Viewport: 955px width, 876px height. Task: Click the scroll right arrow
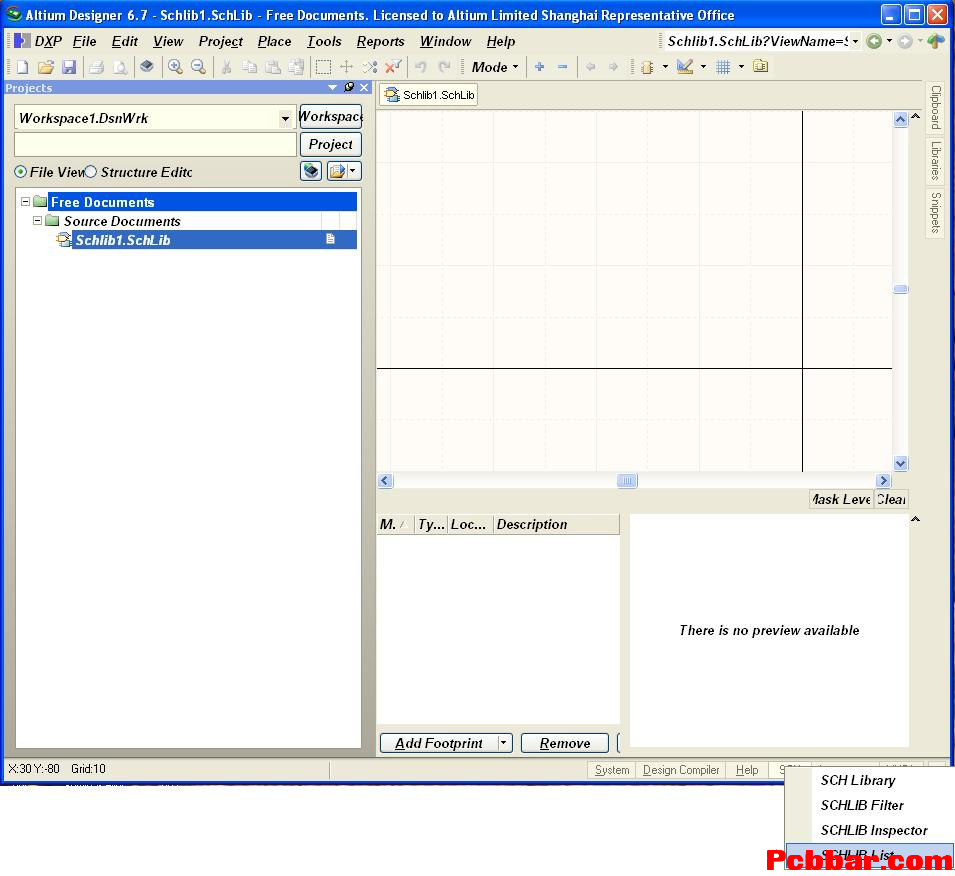pos(884,481)
